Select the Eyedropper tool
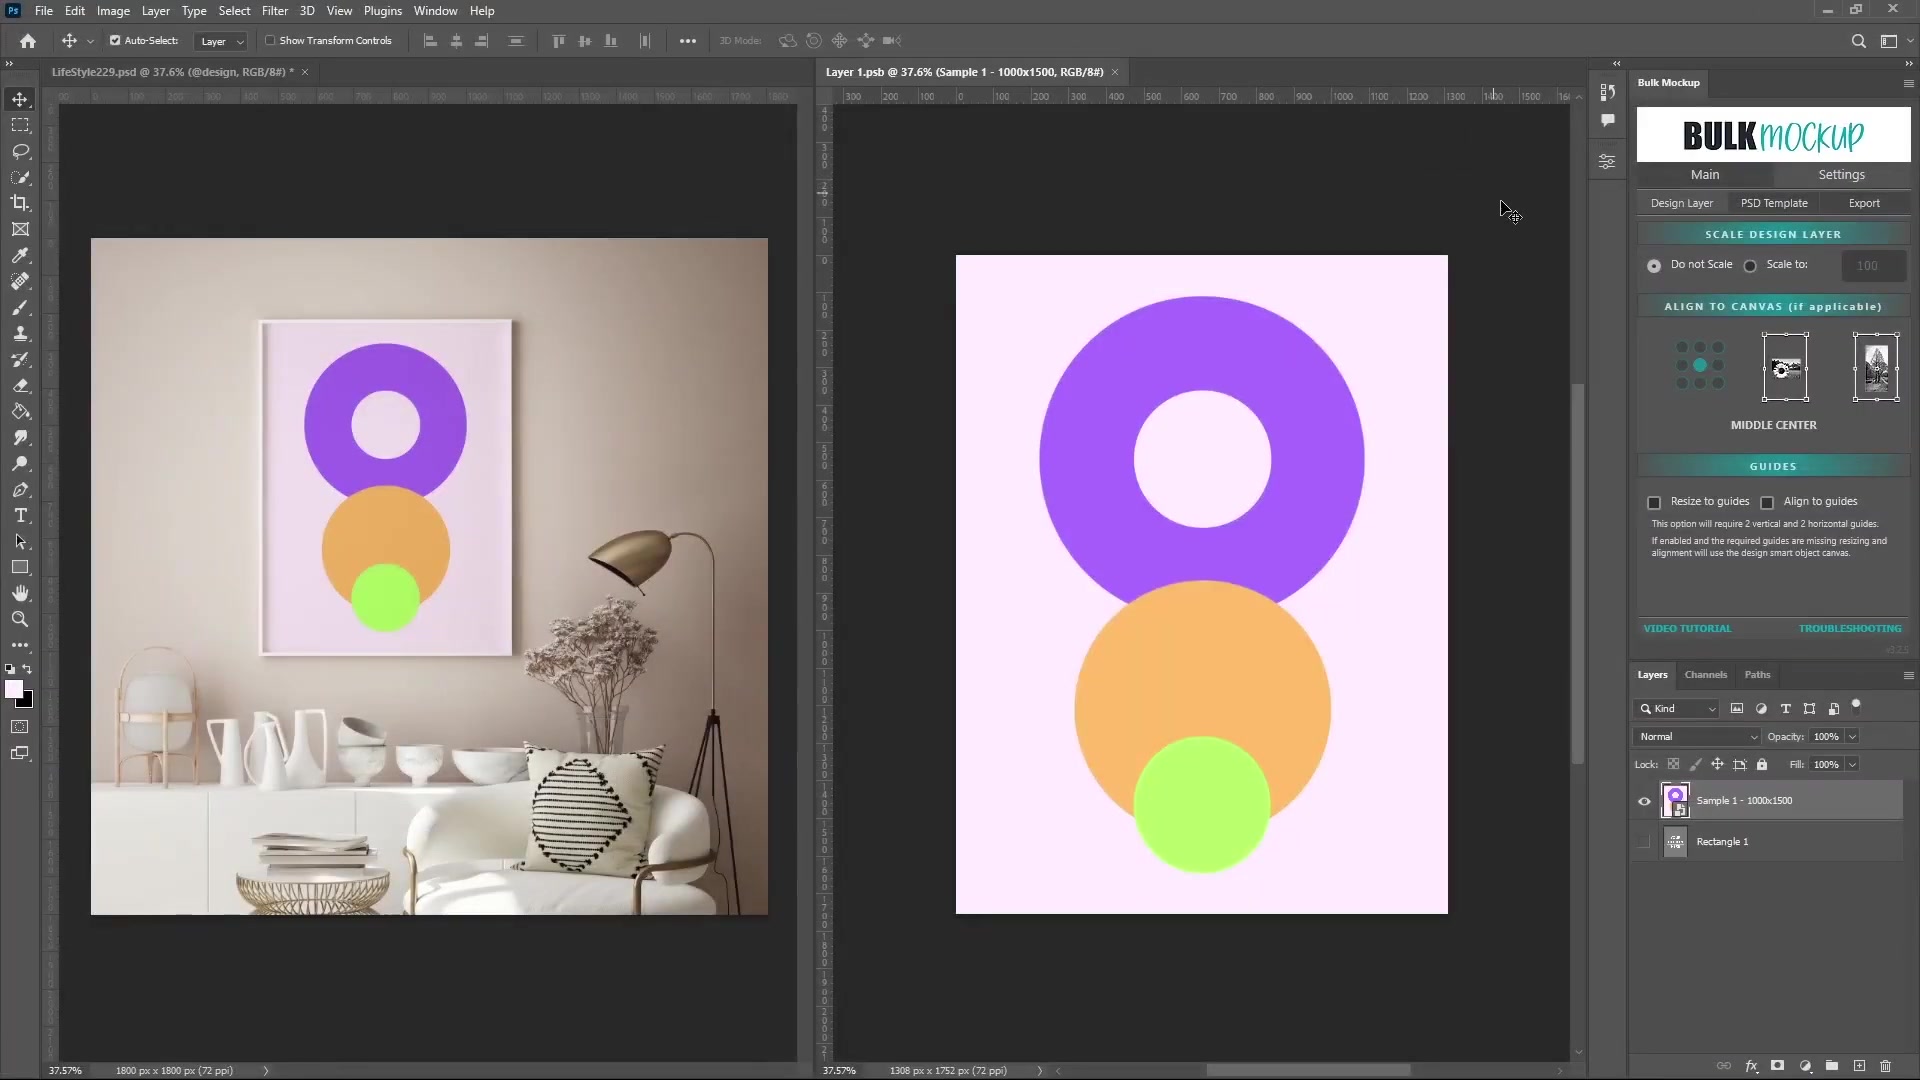 click(20, 256)
